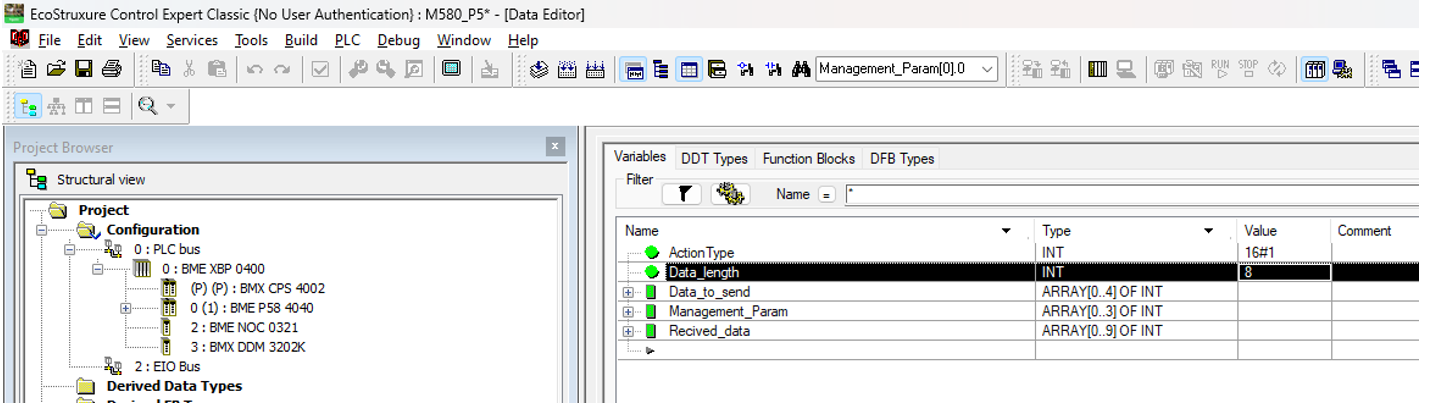Expand the Management_Param array variable
1435x414 pixels.
628,312
